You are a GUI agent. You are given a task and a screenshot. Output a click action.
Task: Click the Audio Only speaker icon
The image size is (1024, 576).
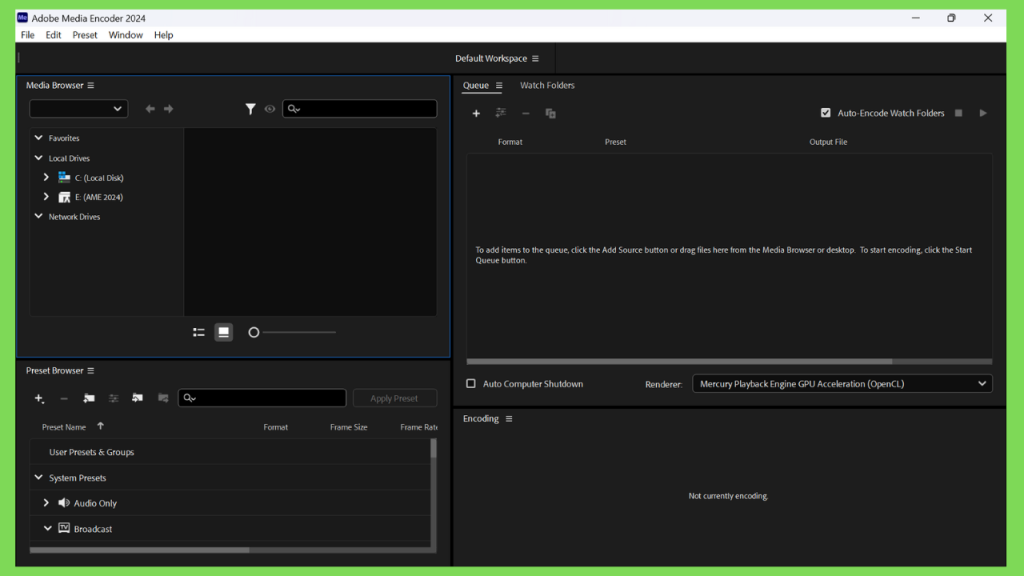[64, 503]
